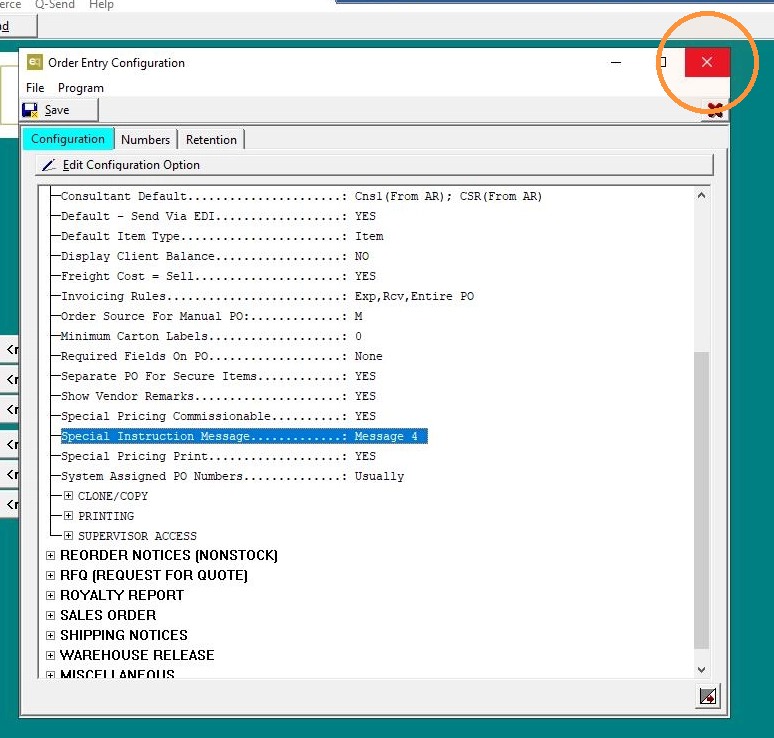Expand the CLONE/COPY node

click(x=69, y=496)
